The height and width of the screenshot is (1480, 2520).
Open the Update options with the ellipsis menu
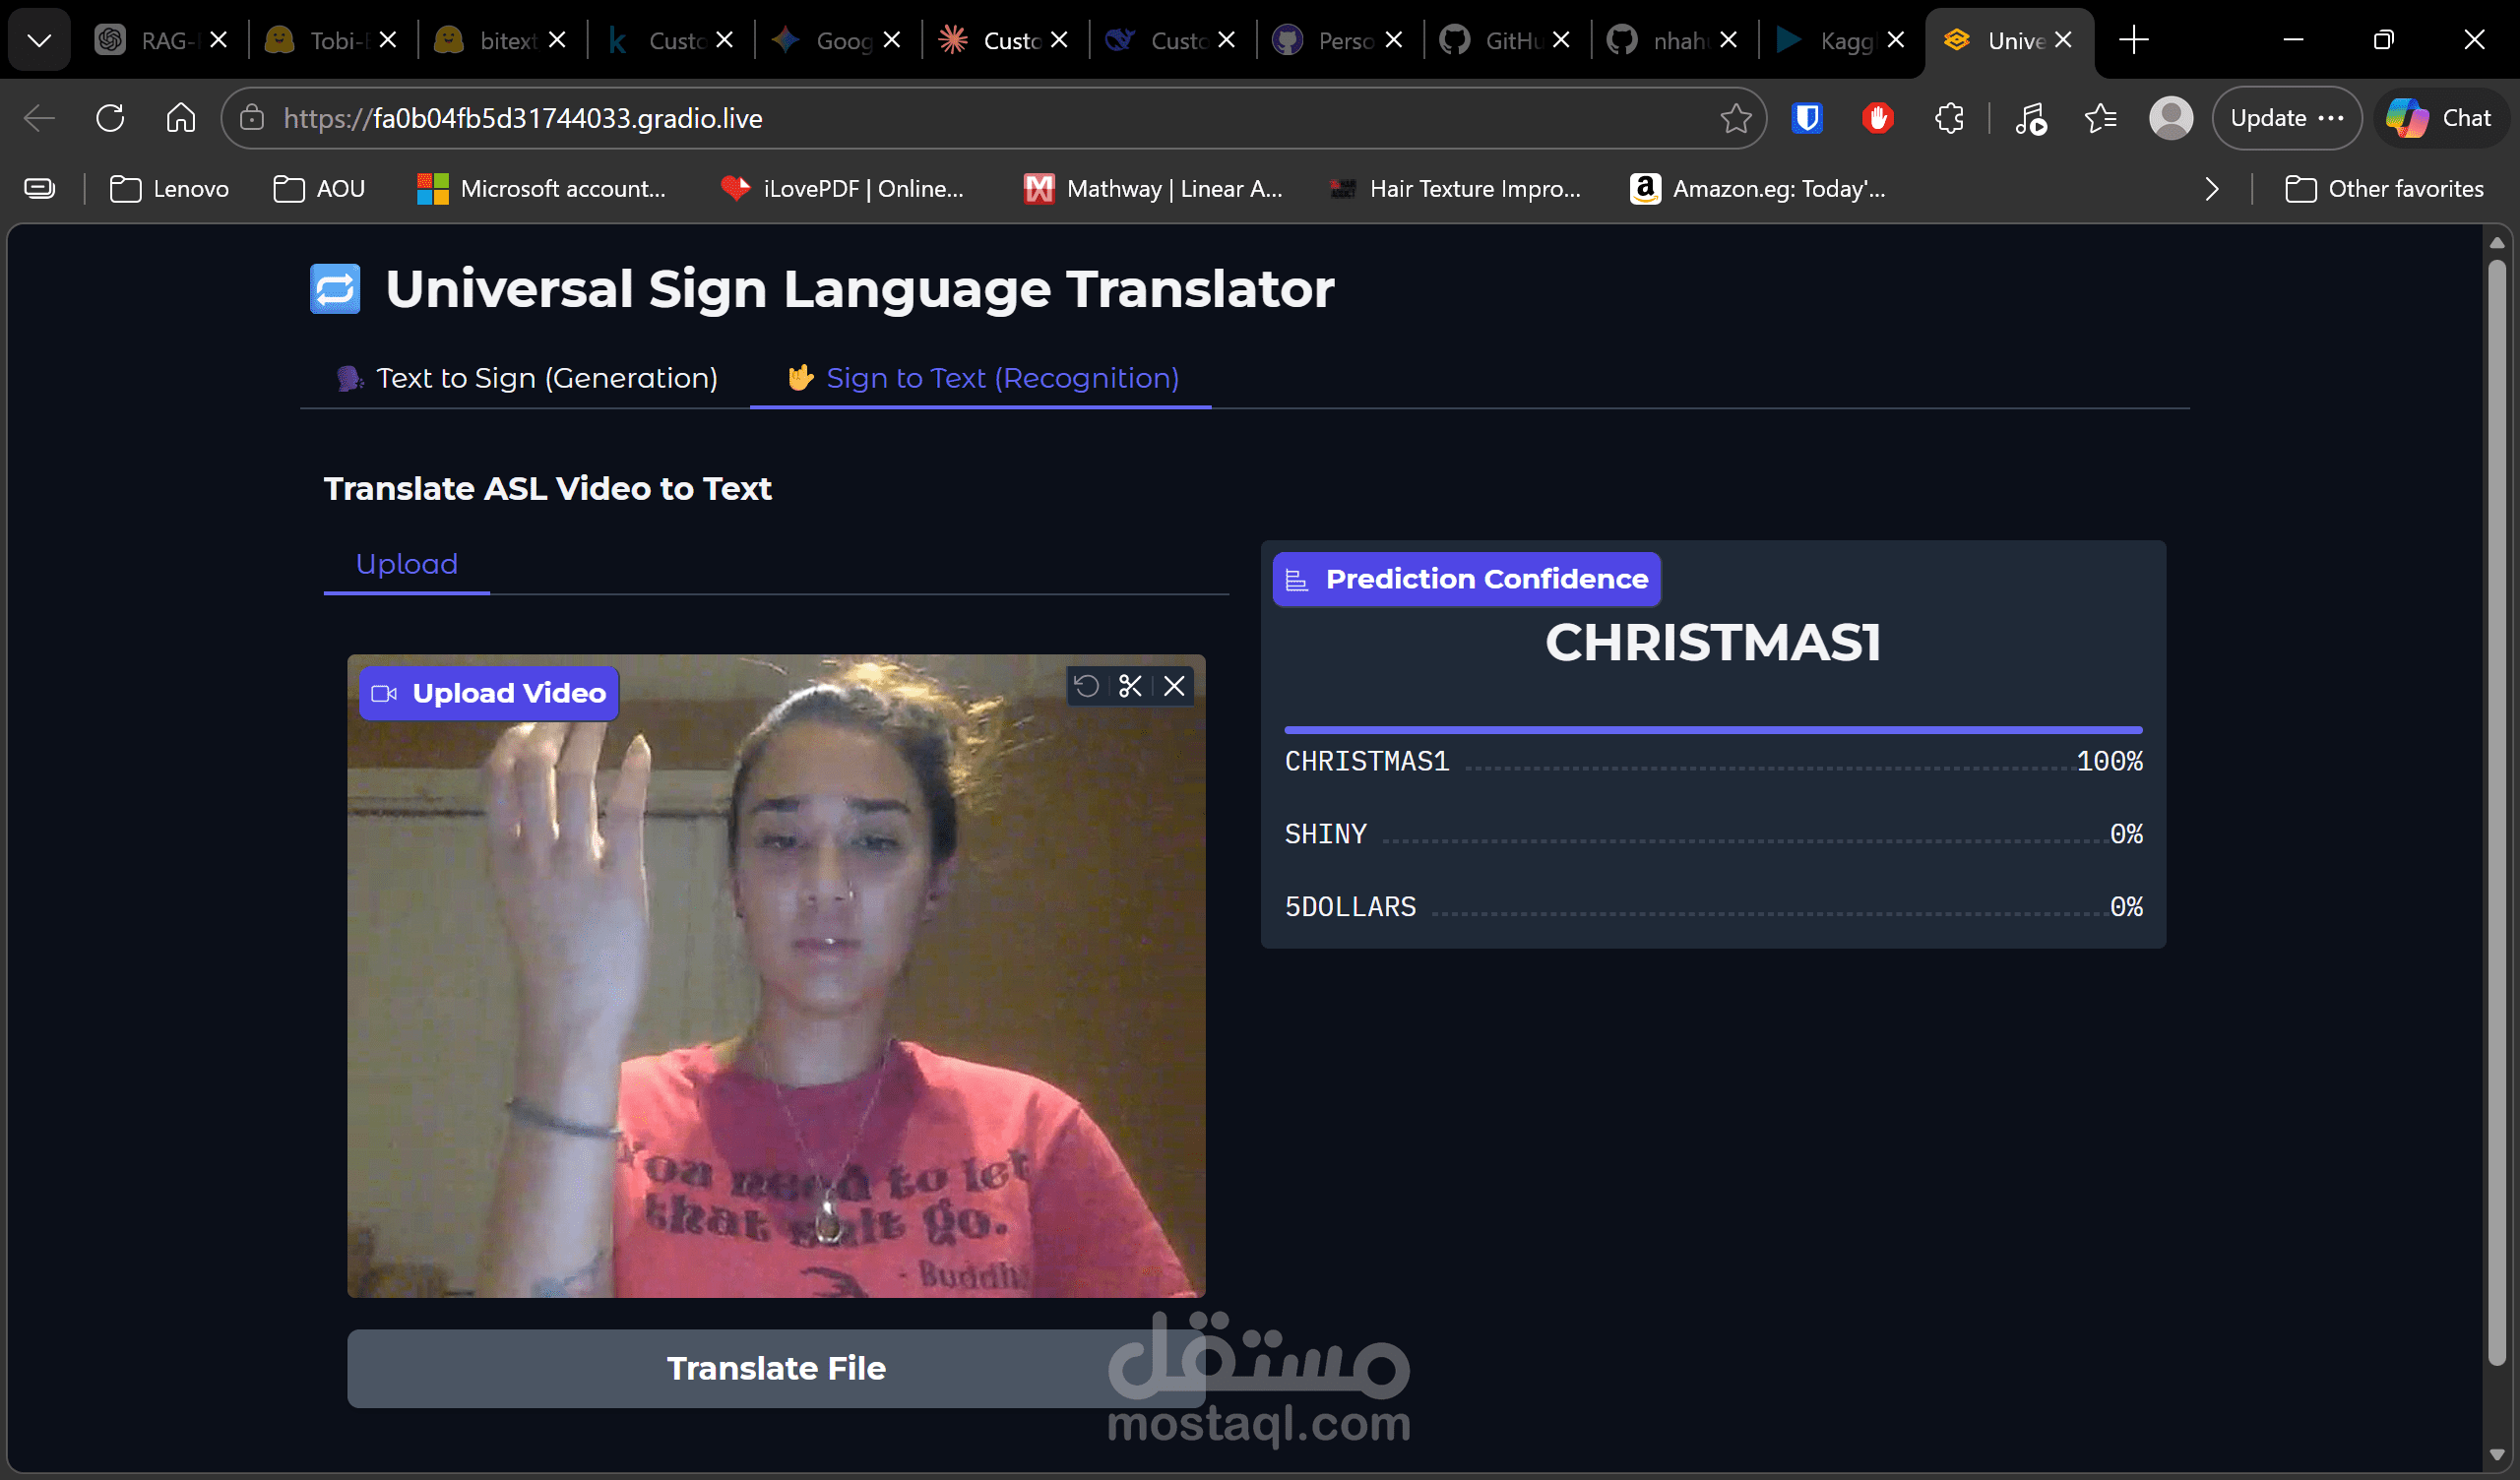pyautogui.click(x=2333, y=117)
